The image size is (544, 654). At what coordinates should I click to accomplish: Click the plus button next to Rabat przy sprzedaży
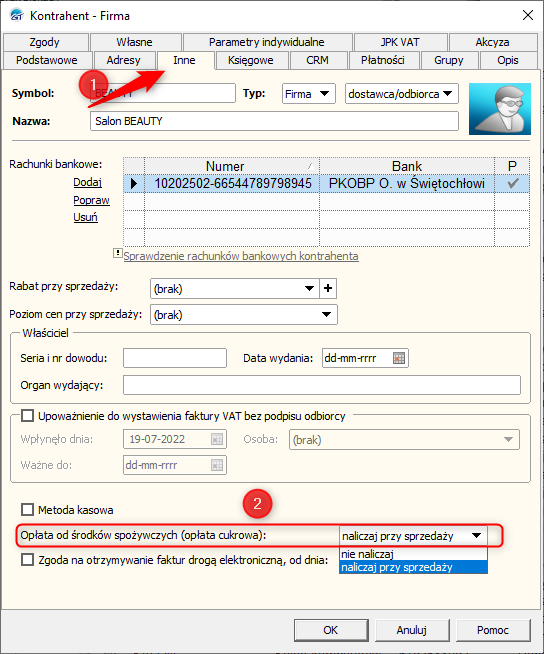click(328, 288)
